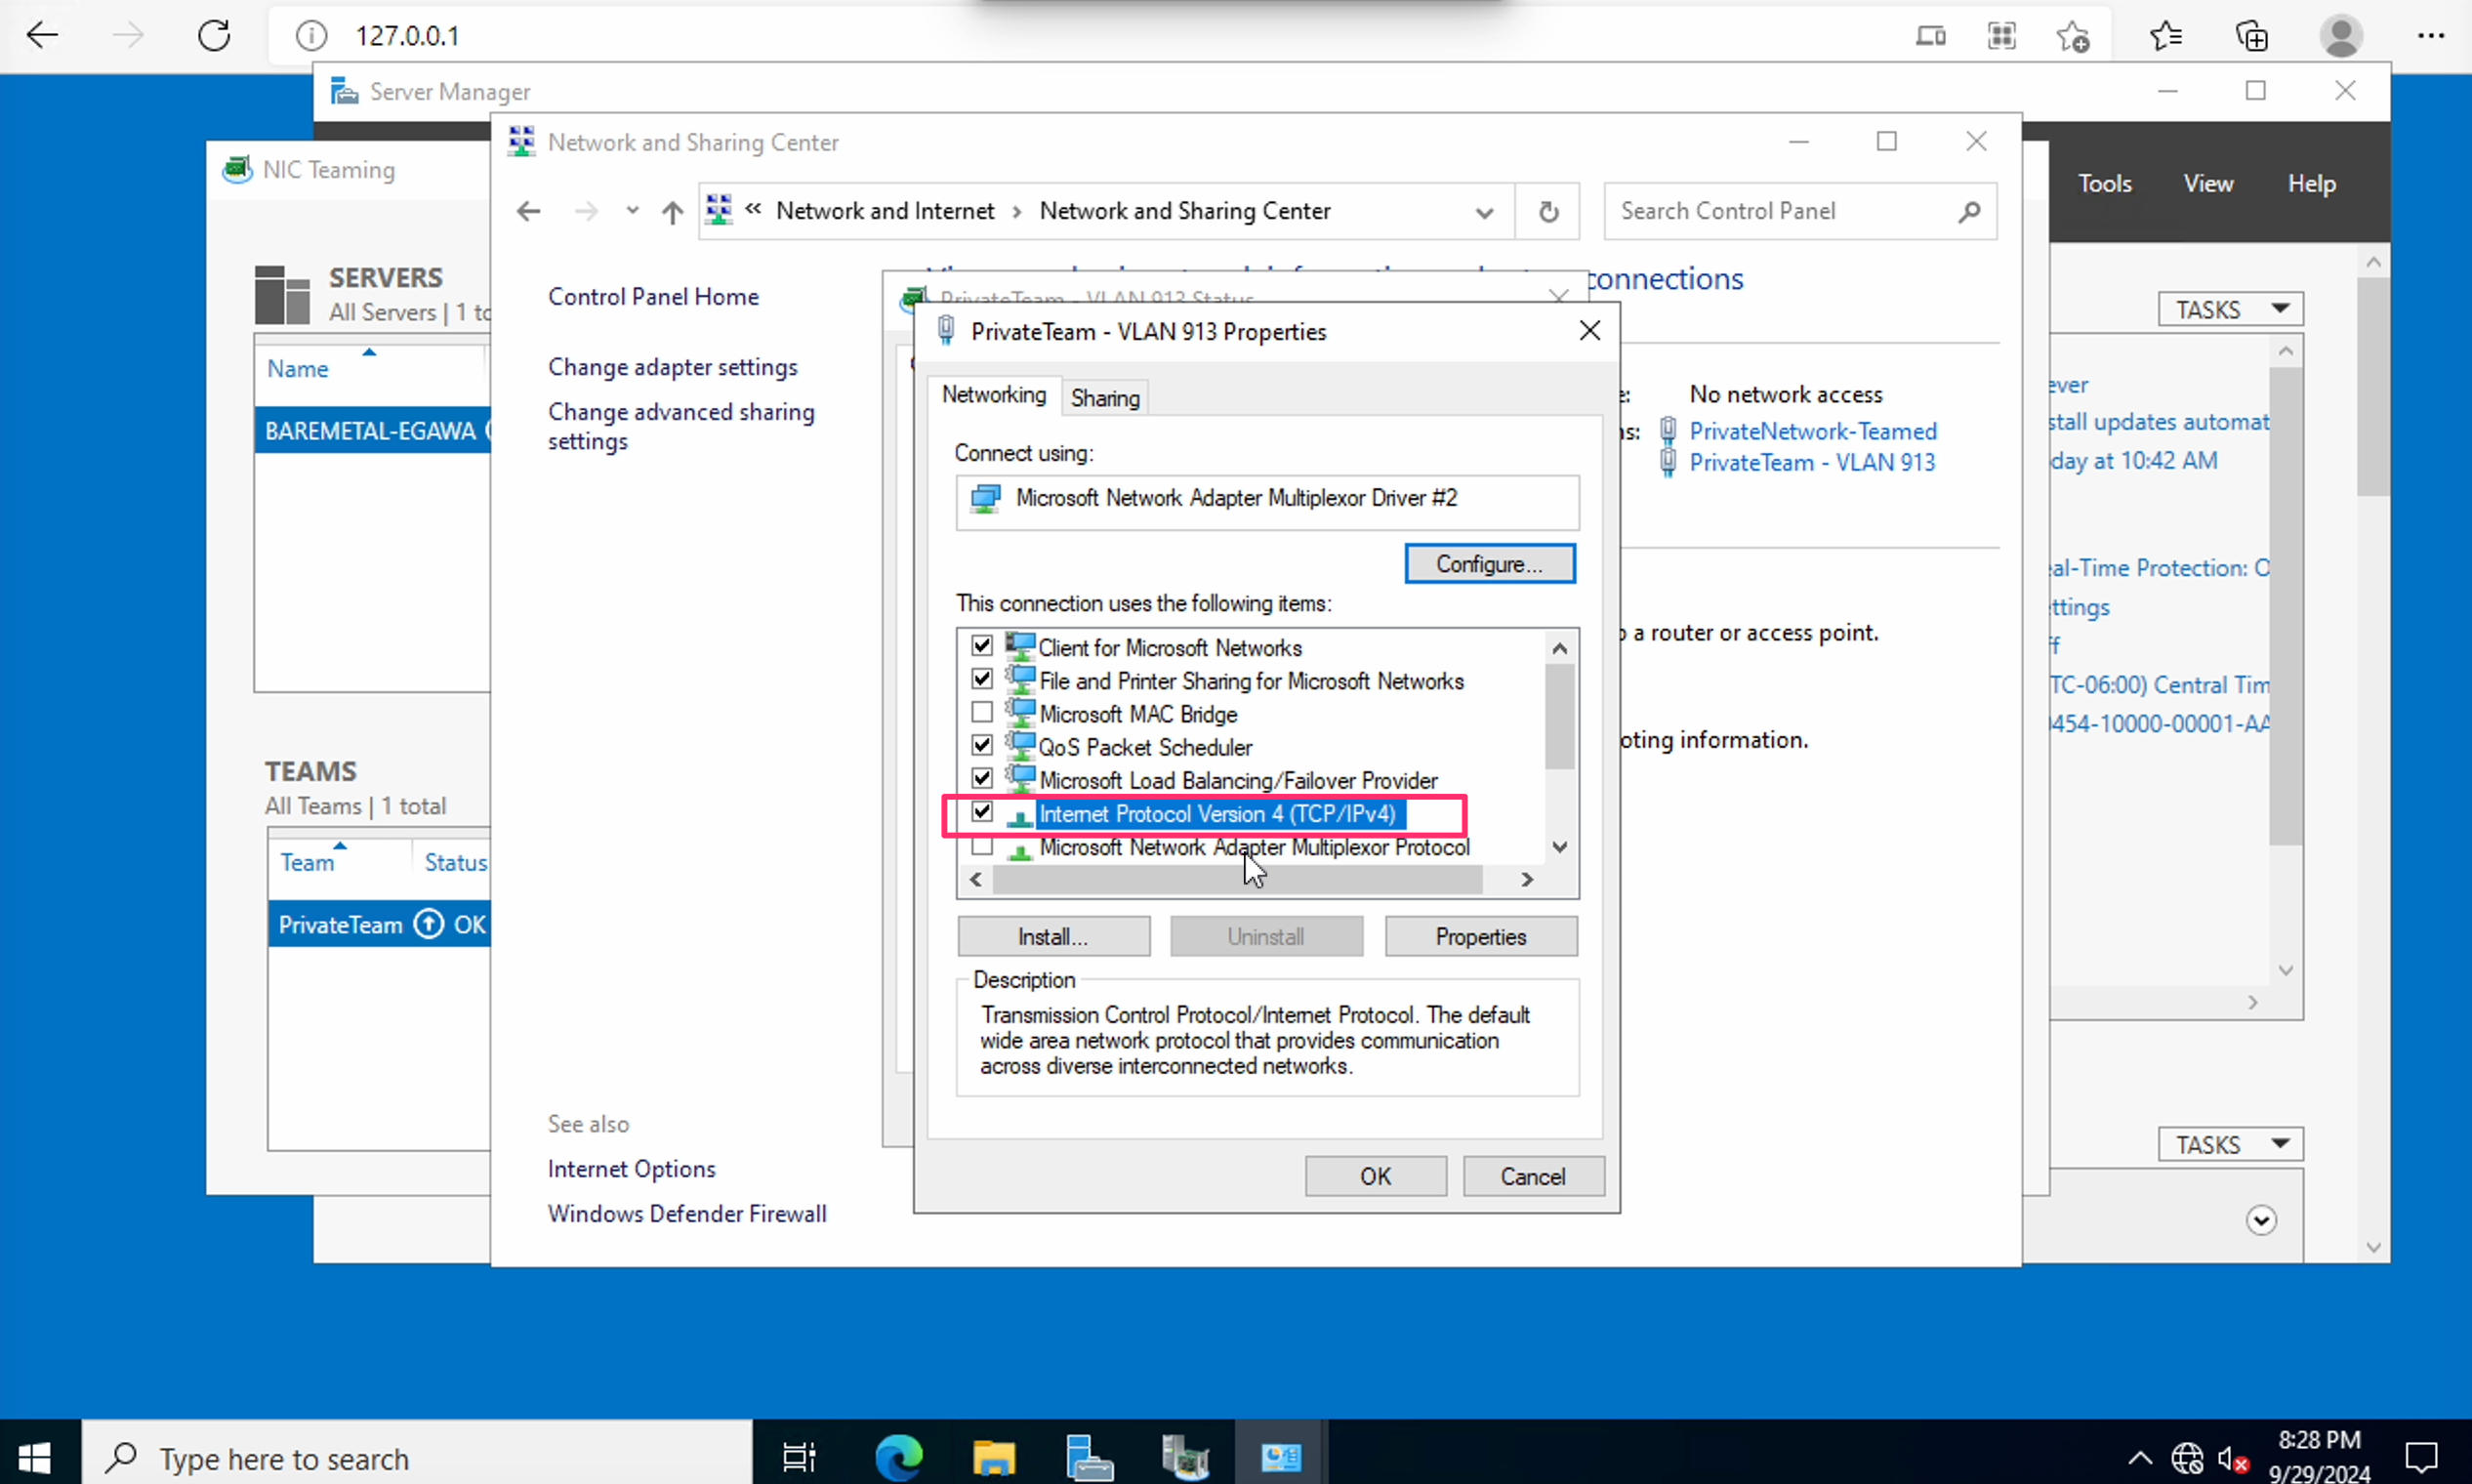The image size is (2472, 1484).
Task: Click the Control Panel refresh icon
Action: click(x=1548, y=211)
